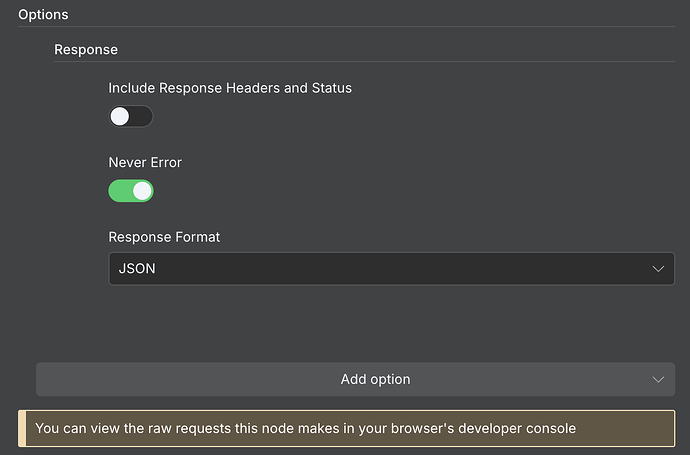The height and width of the screenshot is (455, 690).
Task: Select the Response subsection heading
Action: 86,49
